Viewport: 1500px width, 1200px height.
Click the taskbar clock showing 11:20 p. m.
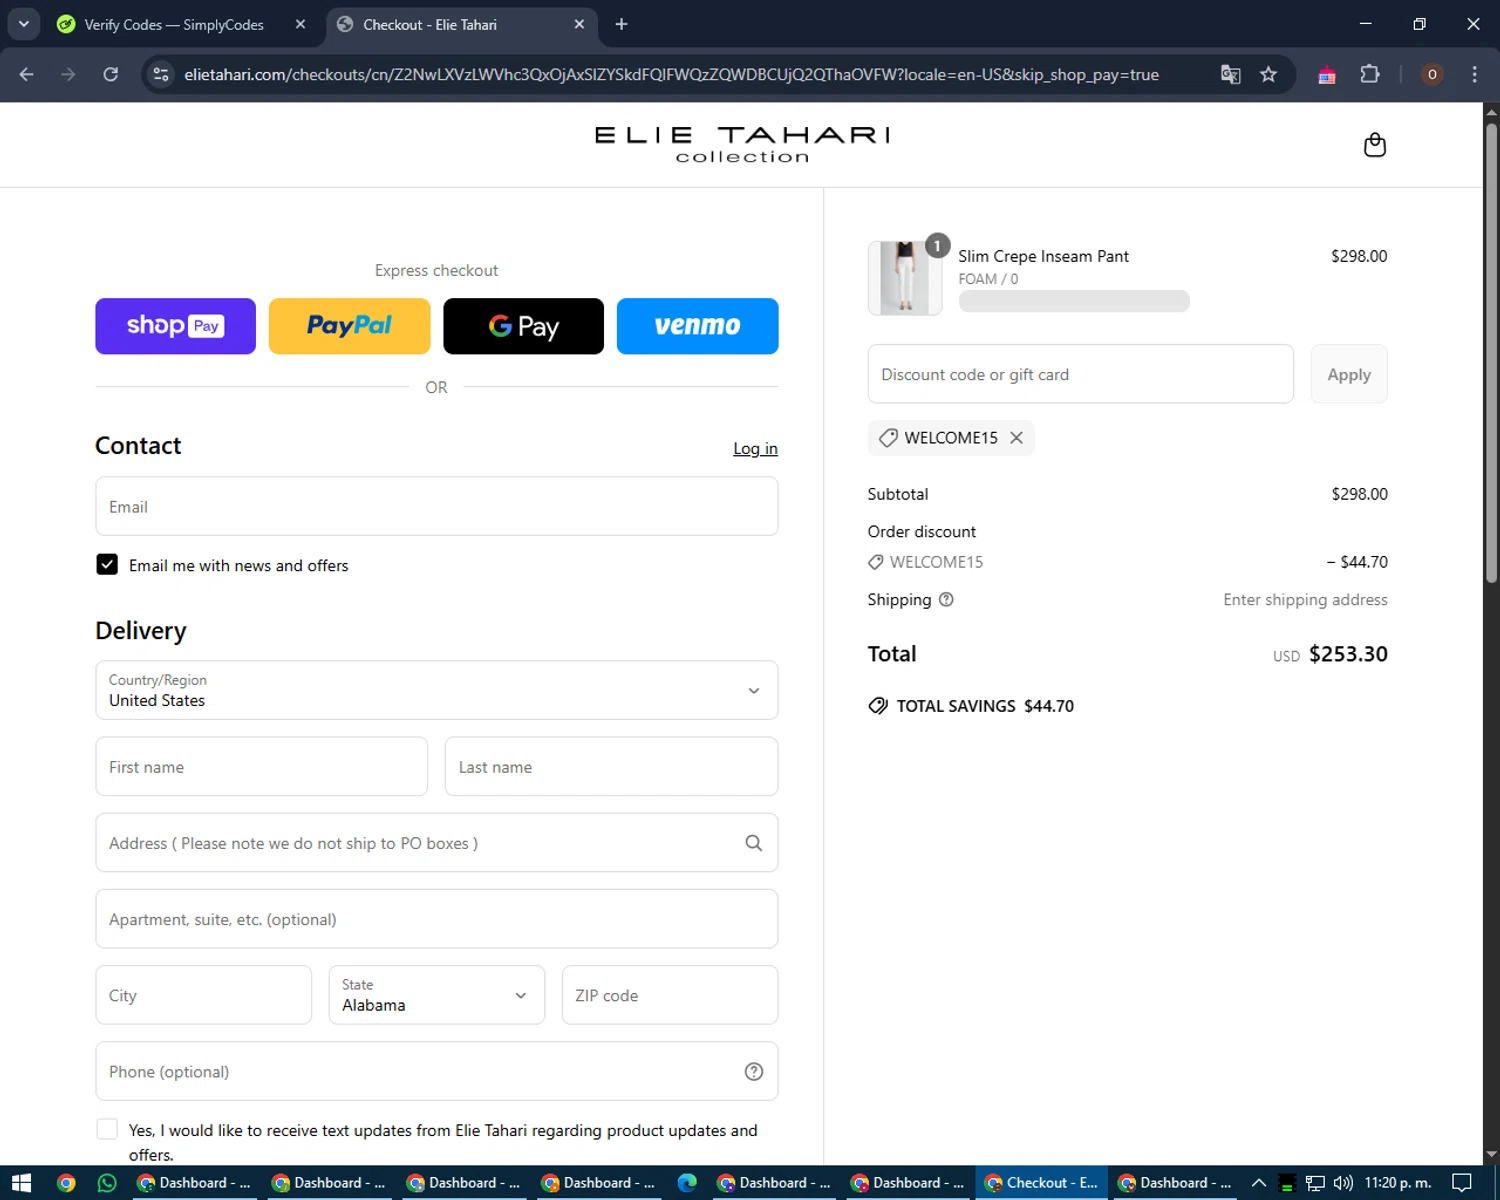click(x=1398, y=1183)
